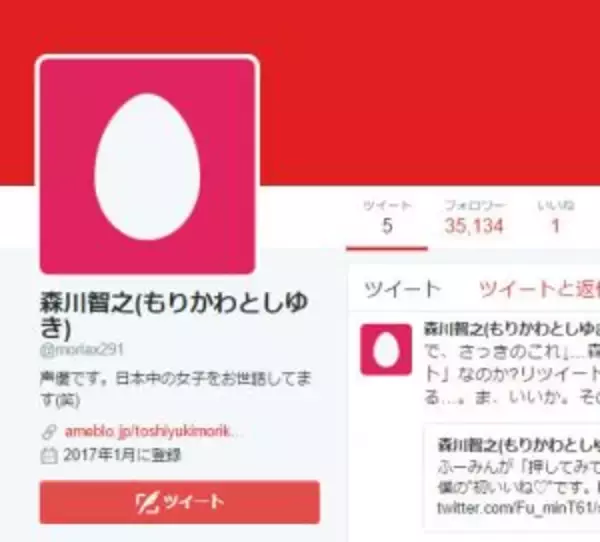Select the ツイート count tab showing 5
Viewport: 600px width, 542px height.
(387, 218)
